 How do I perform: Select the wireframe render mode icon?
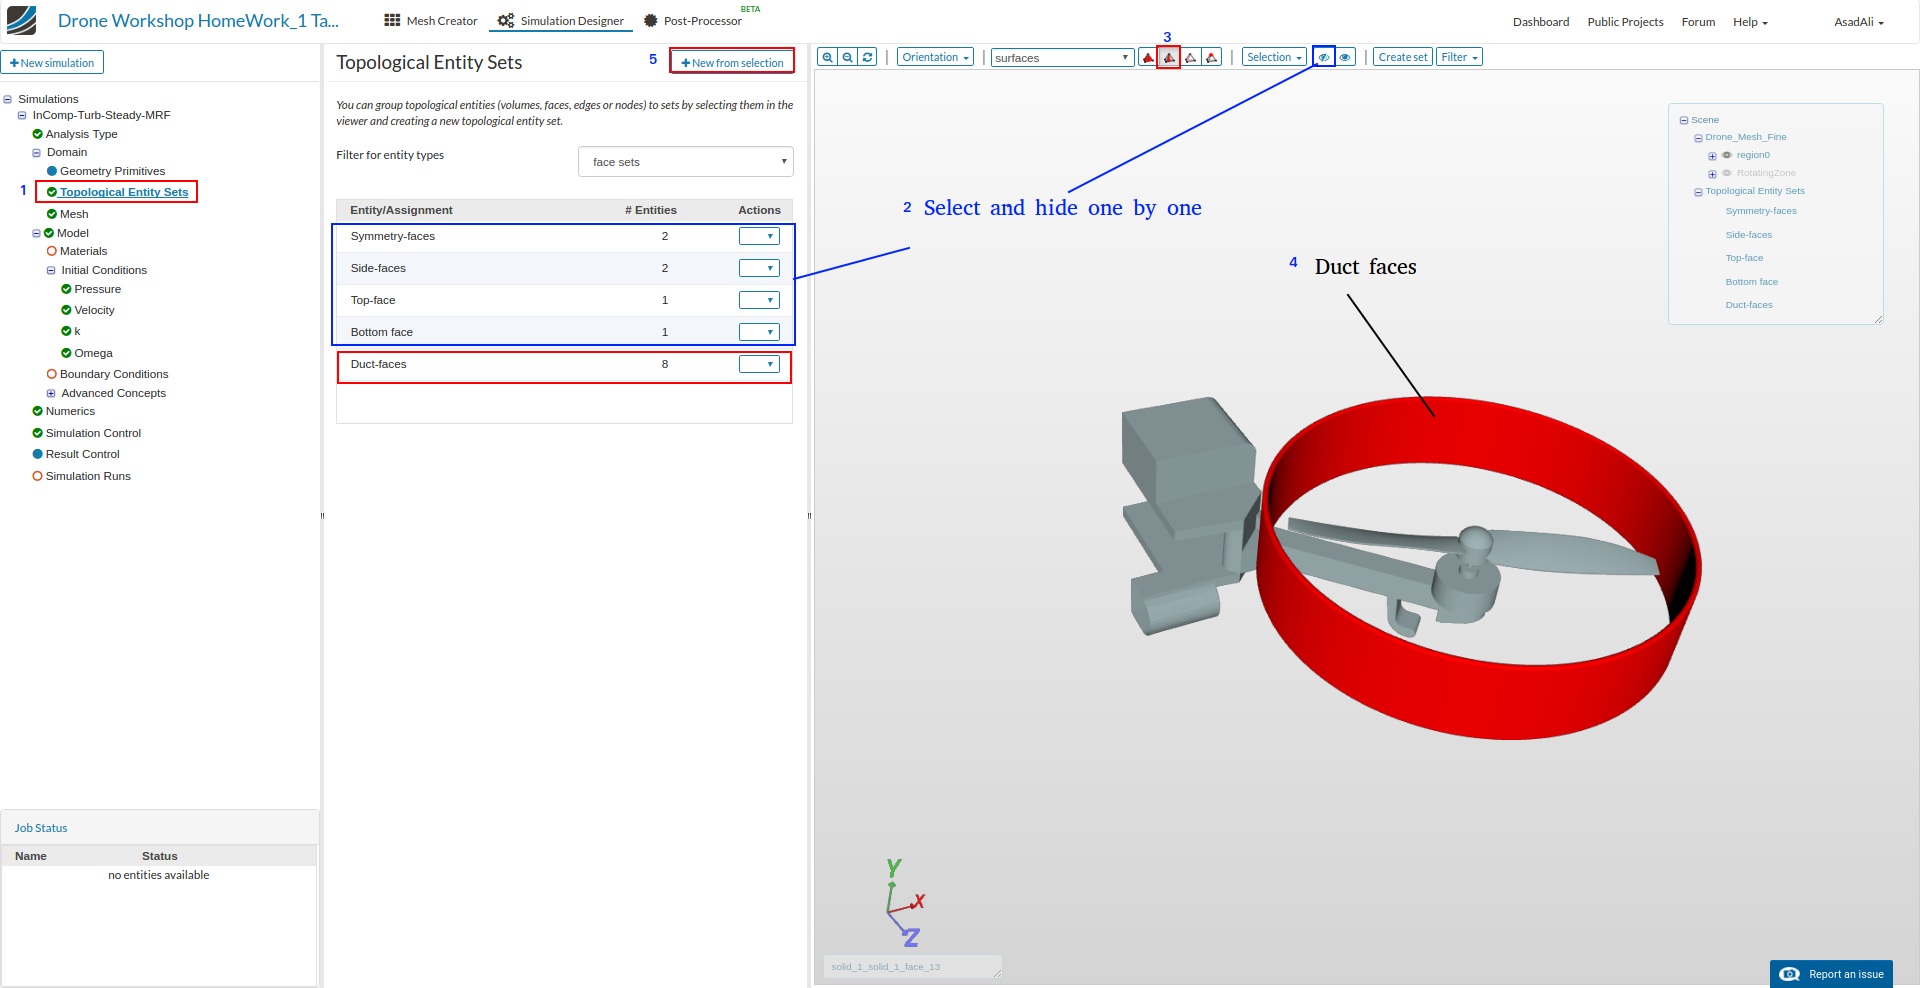click(x=1190, y=57)
